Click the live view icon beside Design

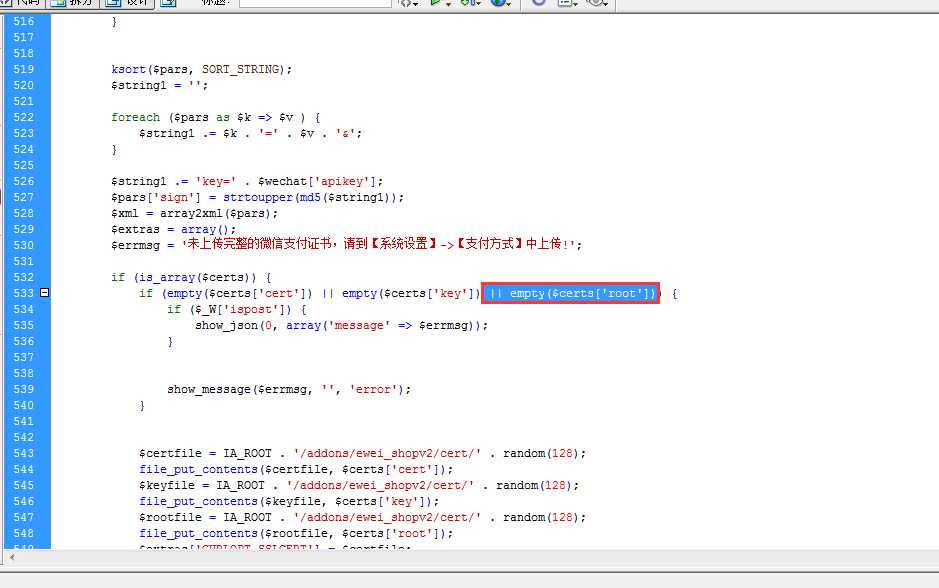pos(169,3)
